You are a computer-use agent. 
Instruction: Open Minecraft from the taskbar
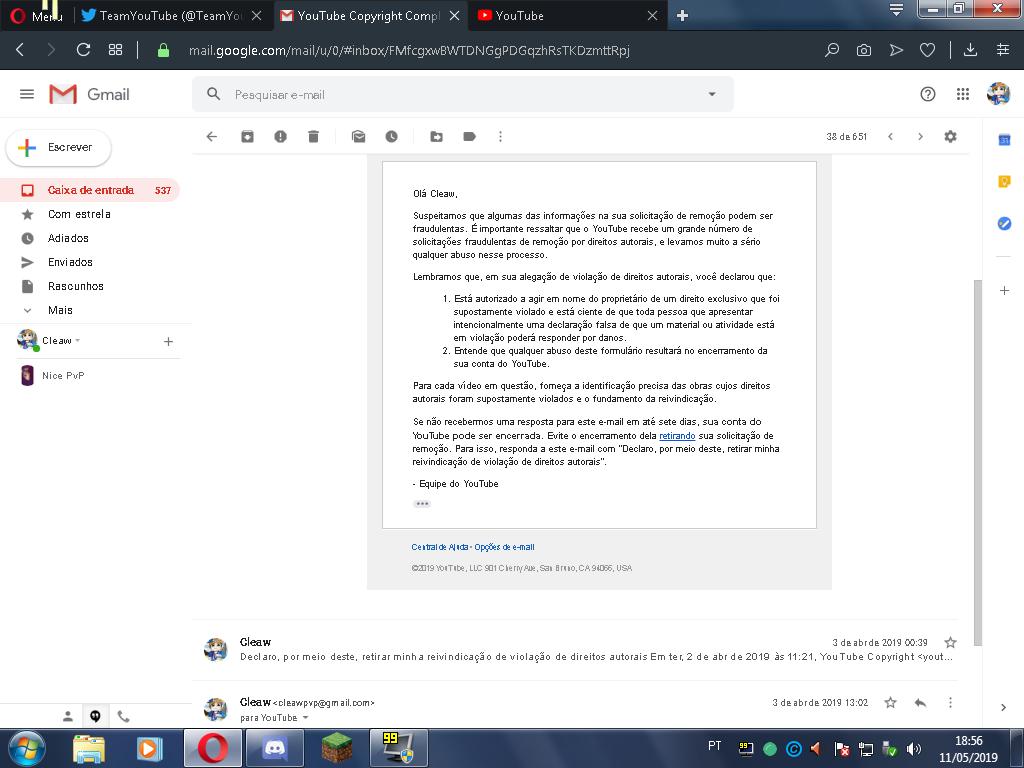(x=337, y=748)
